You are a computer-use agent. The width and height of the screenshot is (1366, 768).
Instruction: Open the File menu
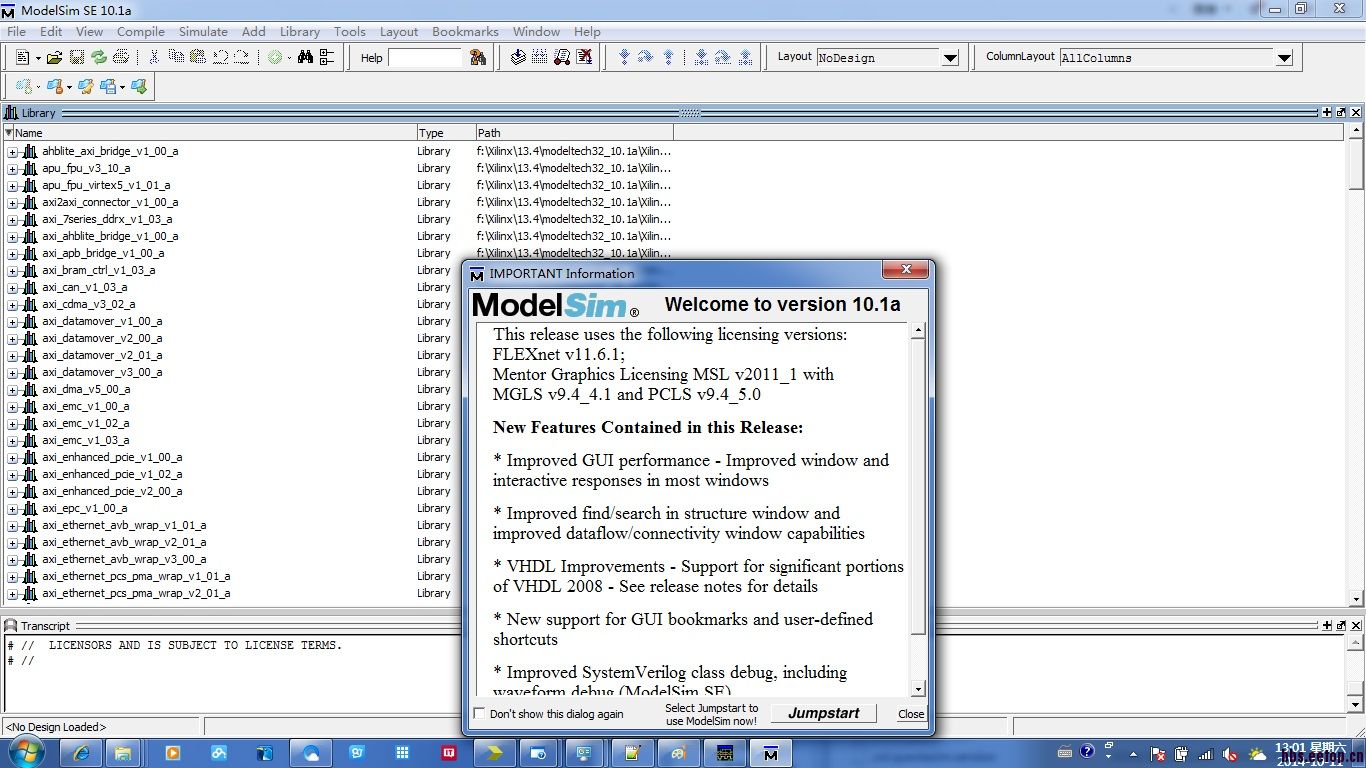16,31
